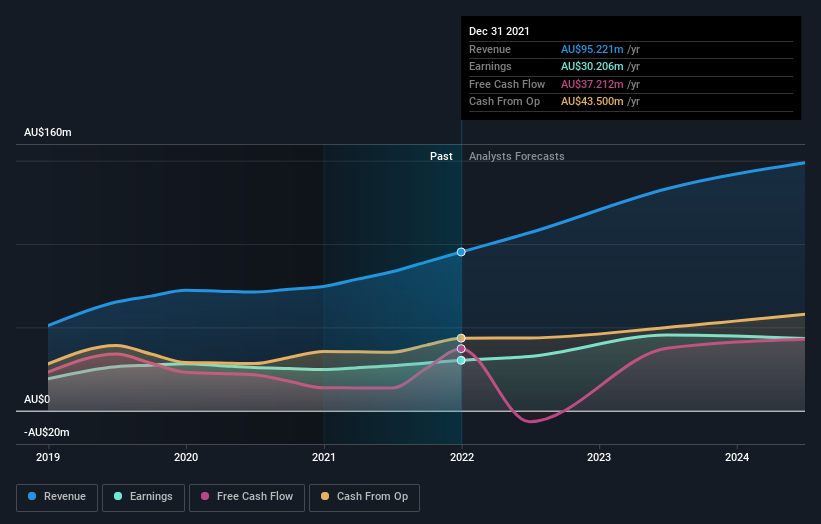Select the 2020 x-axis label

186,457
